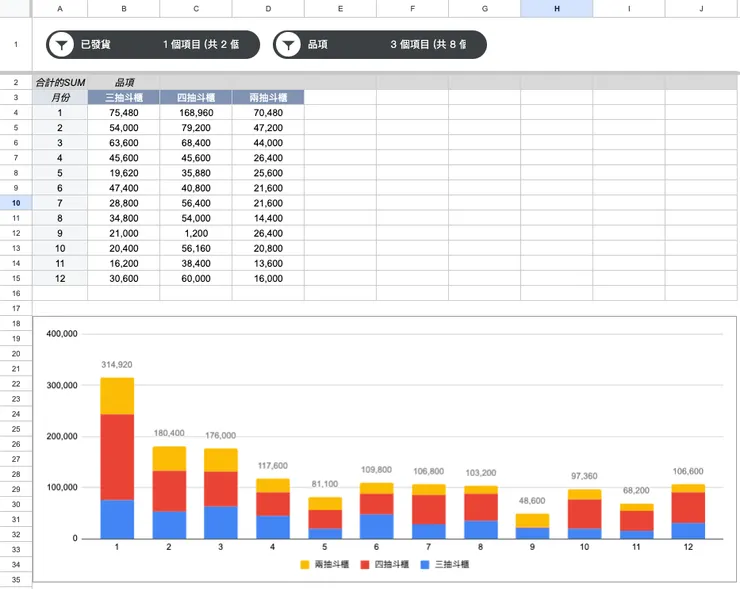The image size is (740, 589).
Task: Click the 314,920 chart data label
Action: point(117,365)
